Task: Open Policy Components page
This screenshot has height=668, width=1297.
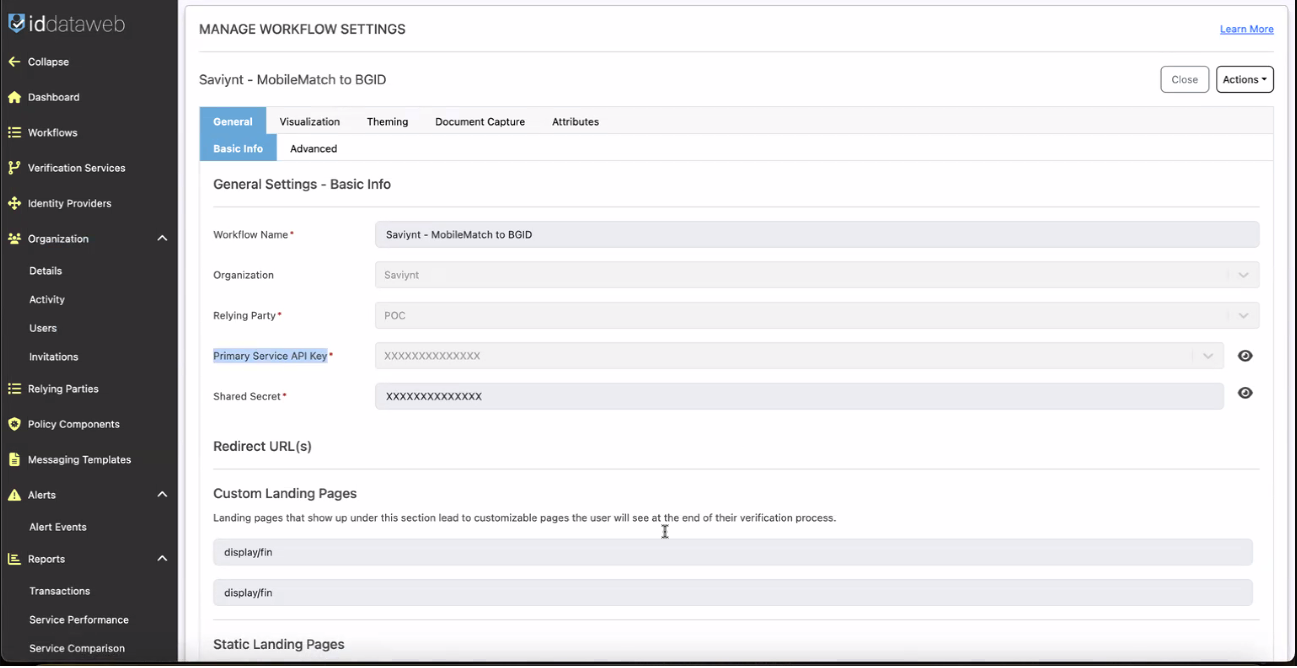Action: point(73,424)
